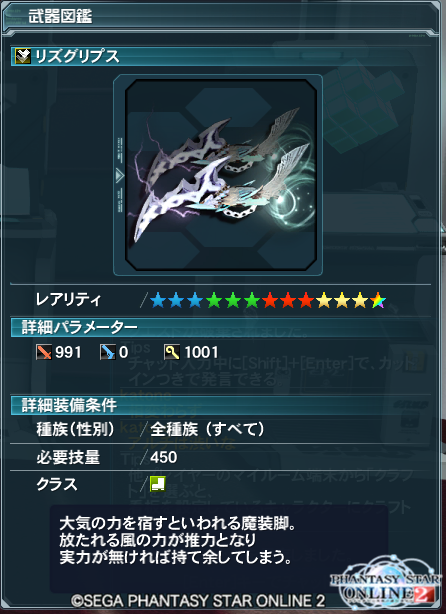Click the weapon description text box
This screenshot has height=614, width=446.
[x=219, y=548]
